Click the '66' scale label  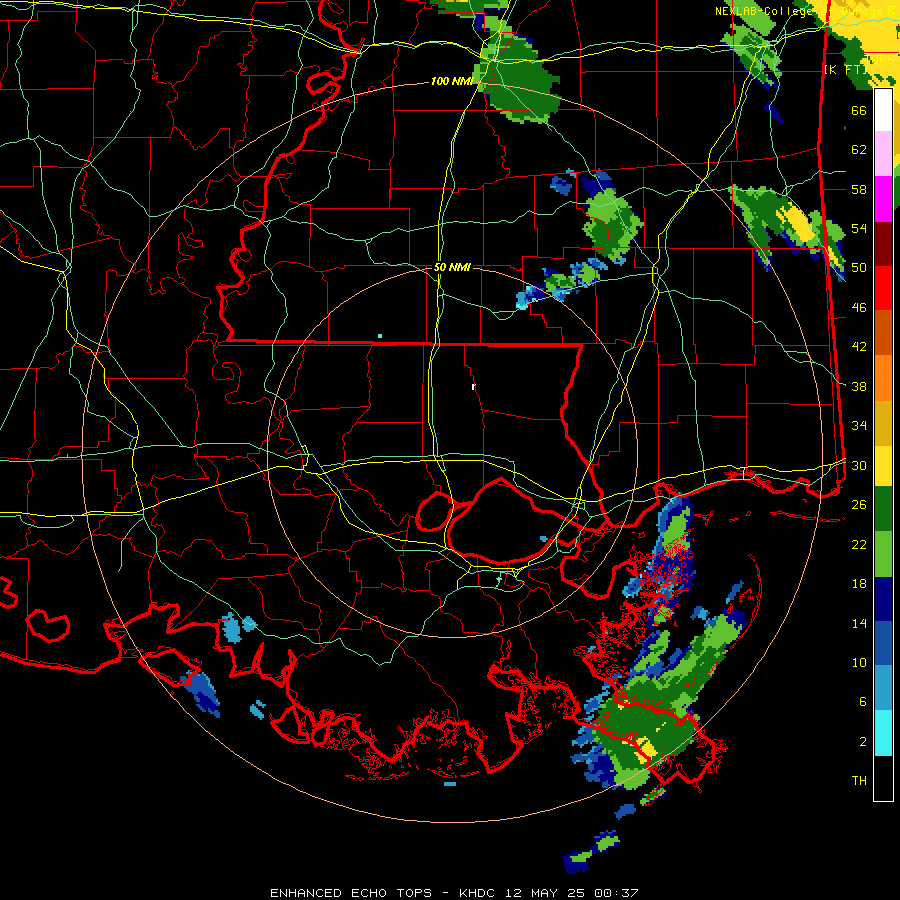coord(859,110)
